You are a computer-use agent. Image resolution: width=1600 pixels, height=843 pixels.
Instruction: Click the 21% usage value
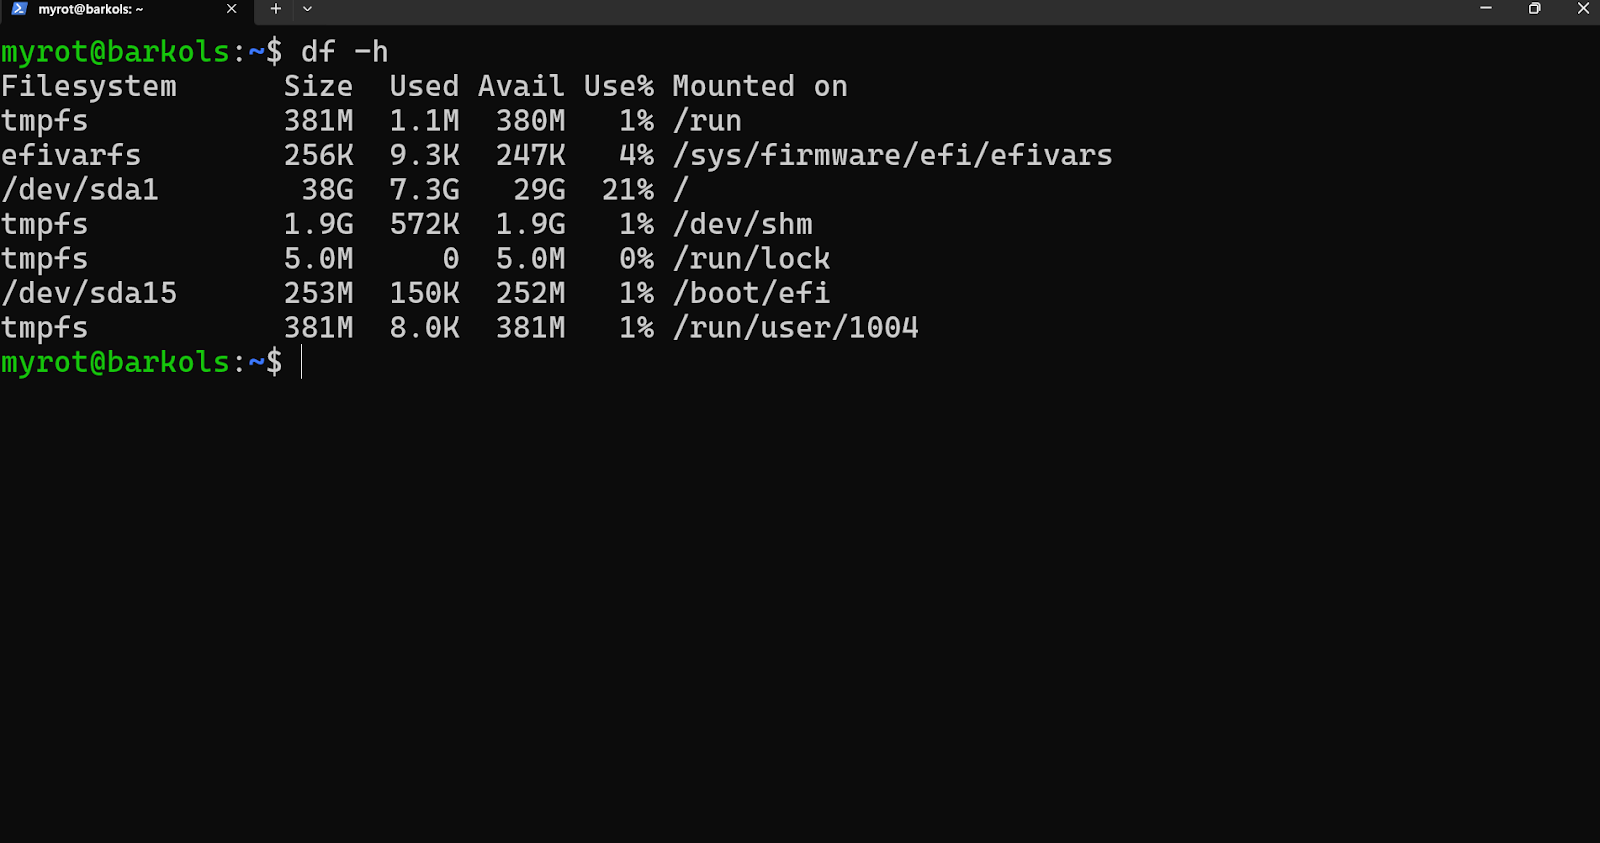tap(628, 190)
